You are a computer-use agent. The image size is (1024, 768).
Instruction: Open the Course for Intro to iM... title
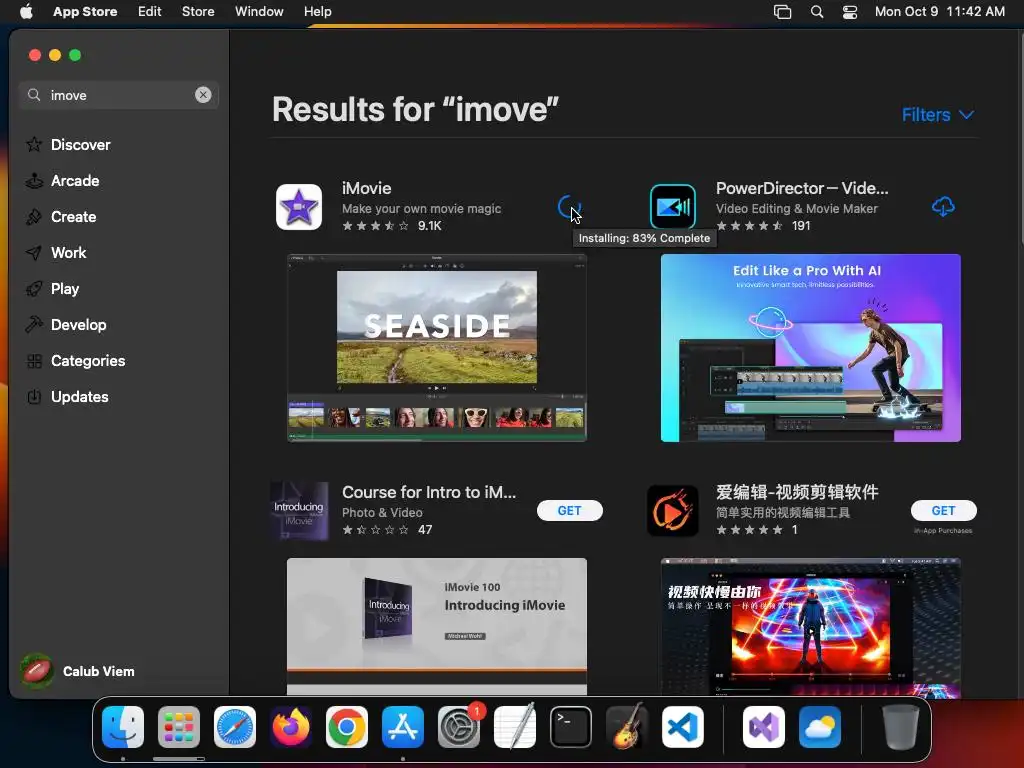tap(429, 492)
